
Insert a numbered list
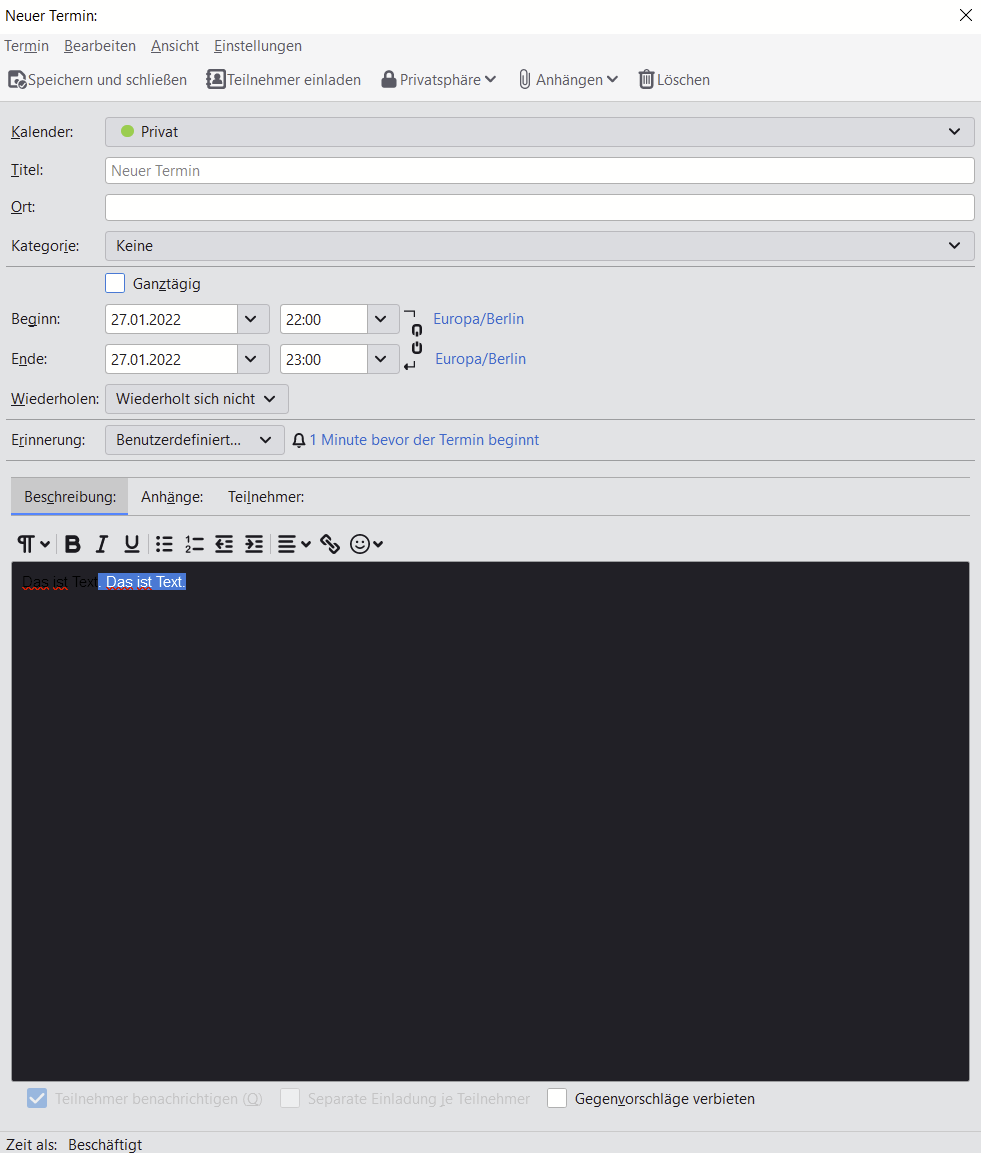194,544
